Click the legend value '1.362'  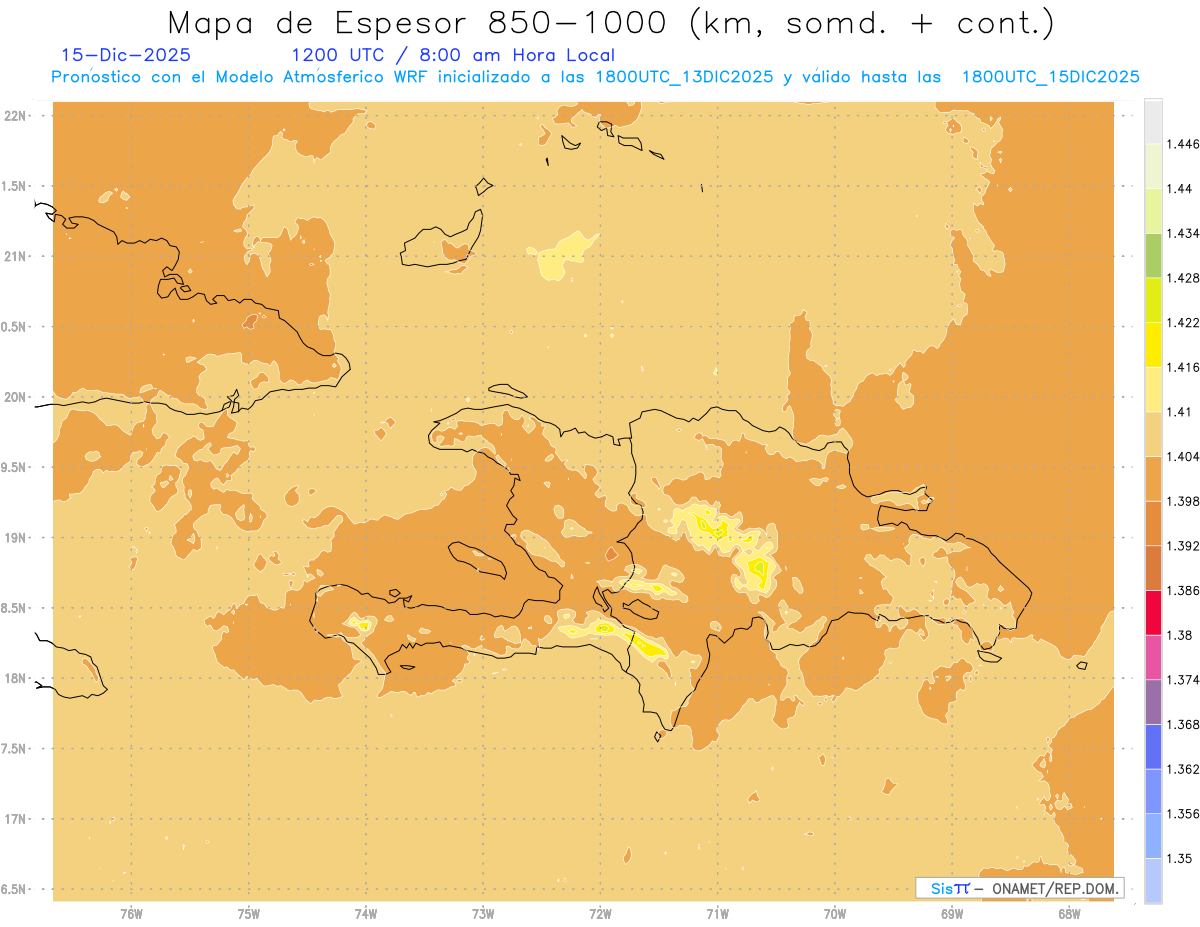[x=1182, y=769]
